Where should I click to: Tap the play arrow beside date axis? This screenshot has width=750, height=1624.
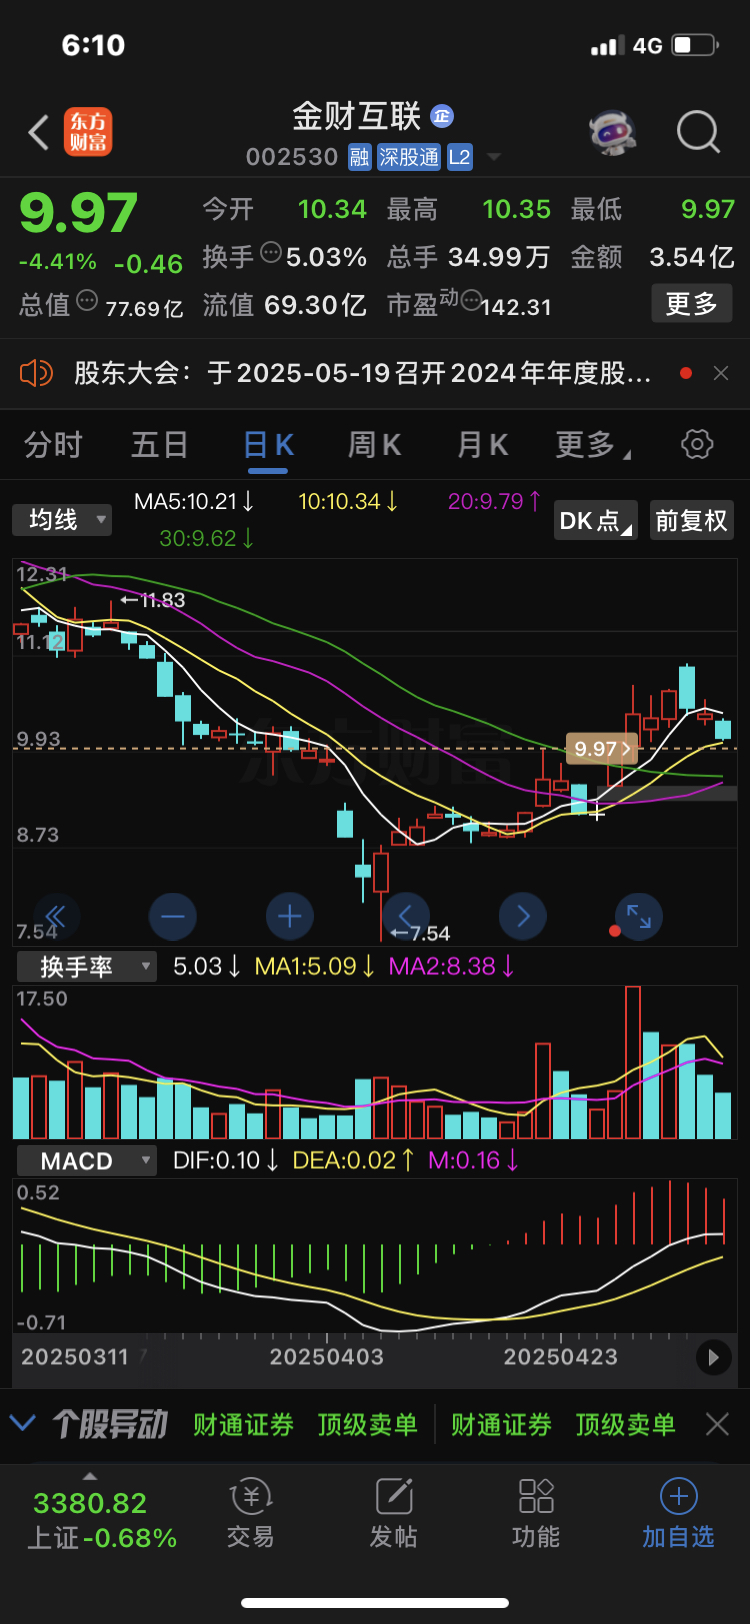coord(713,1357)
